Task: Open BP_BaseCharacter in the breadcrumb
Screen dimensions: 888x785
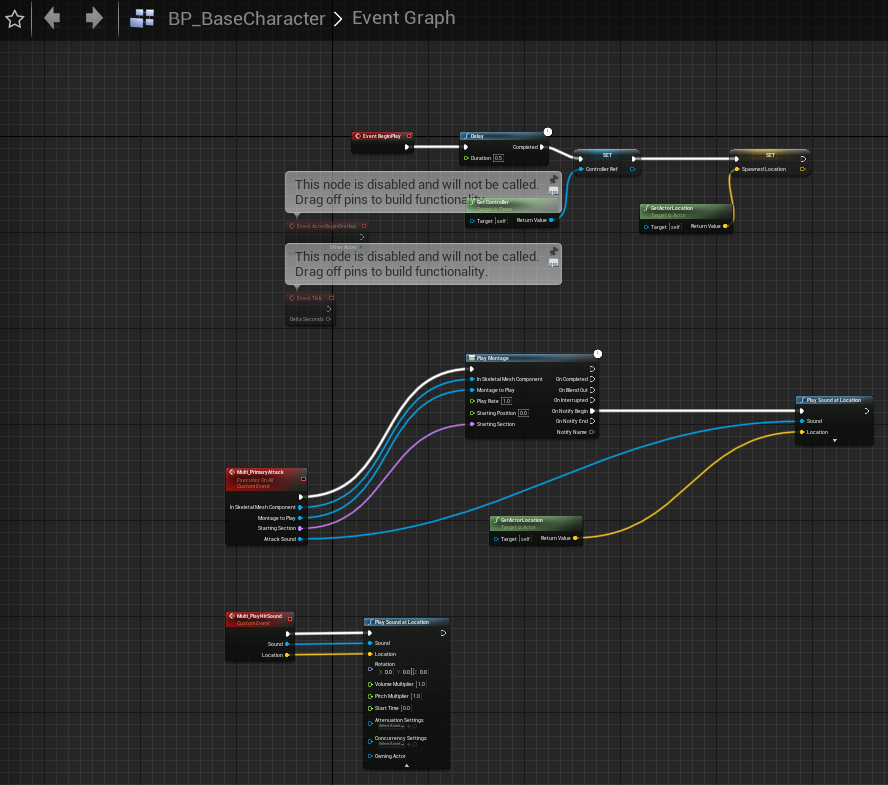Action: tap(246, 19)
